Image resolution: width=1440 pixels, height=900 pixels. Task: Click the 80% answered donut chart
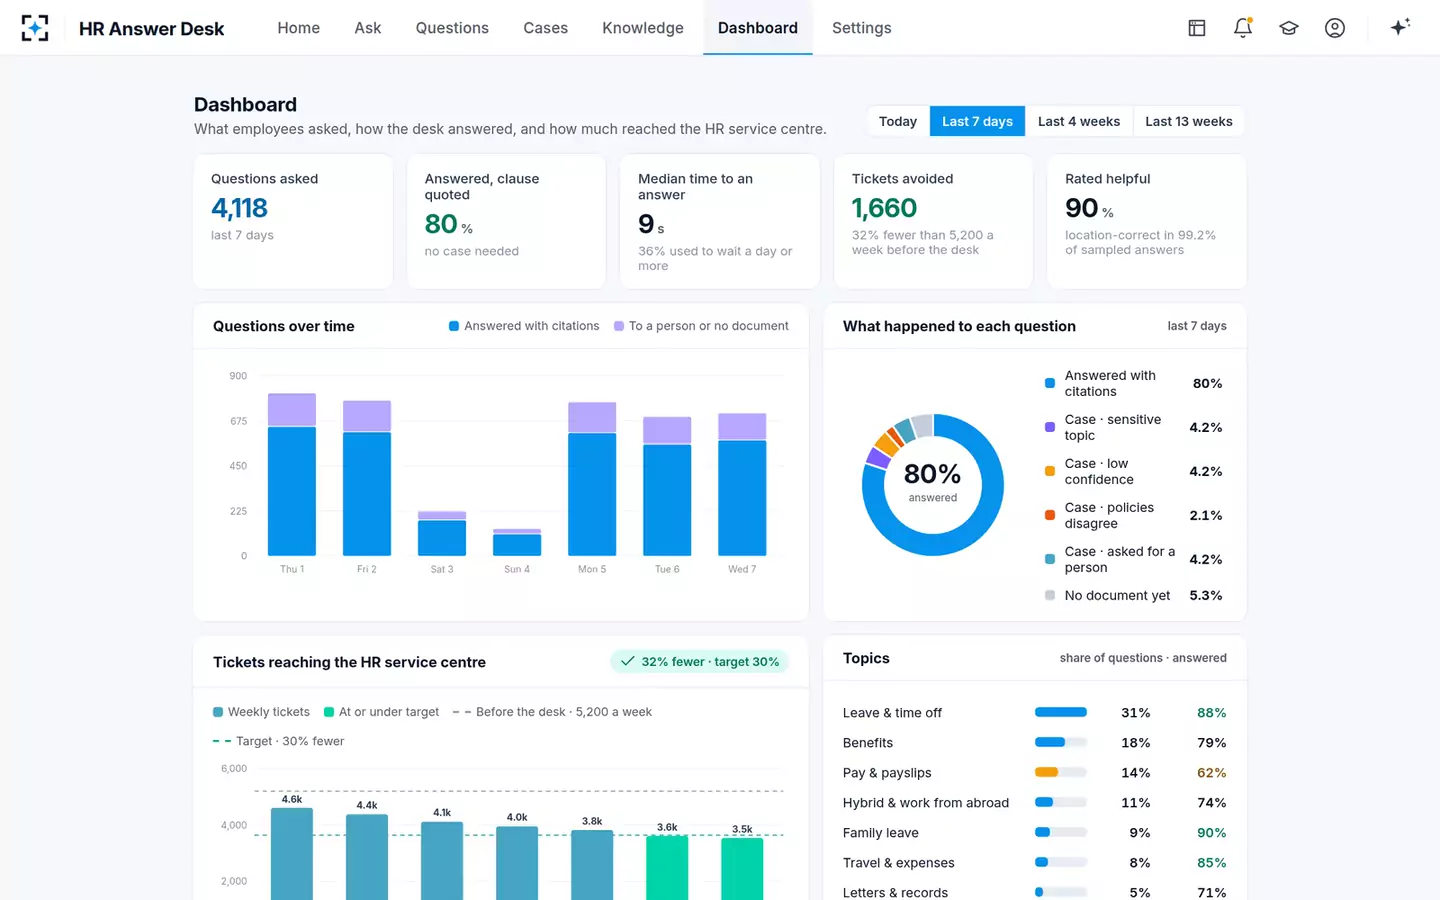932,485
